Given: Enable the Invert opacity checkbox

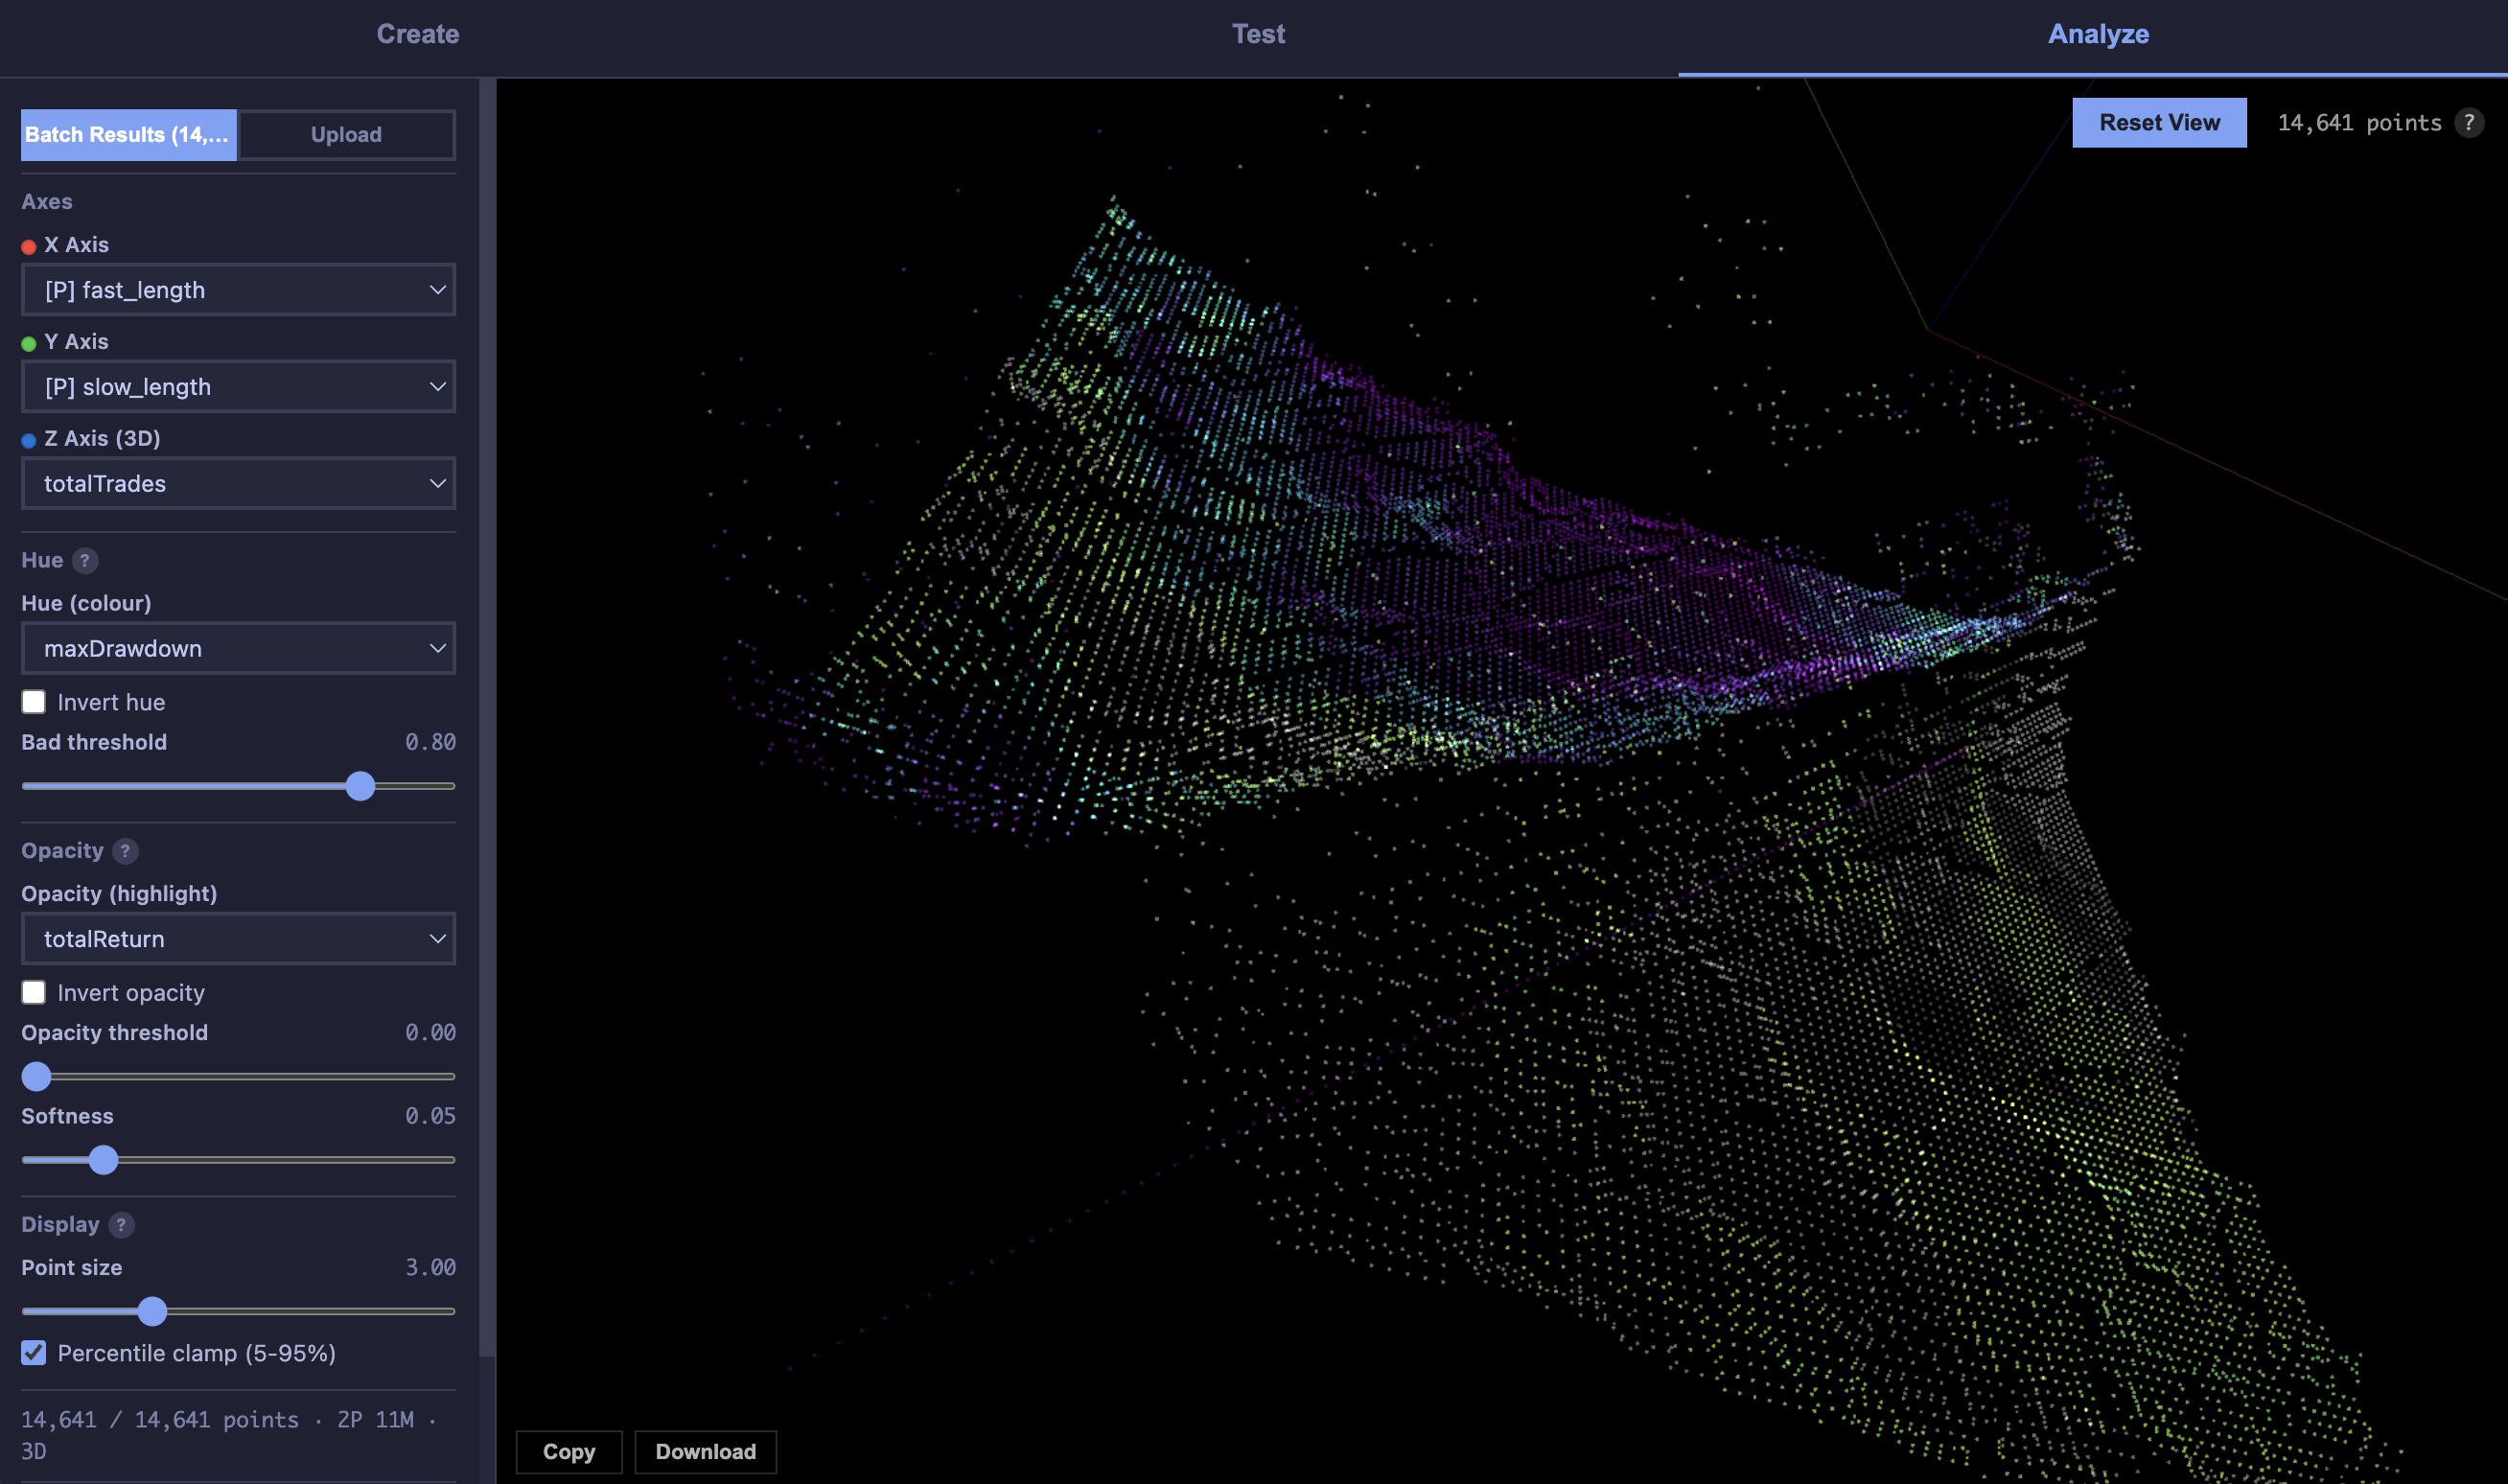Looking at the screenshot, I should click(34, 992).
